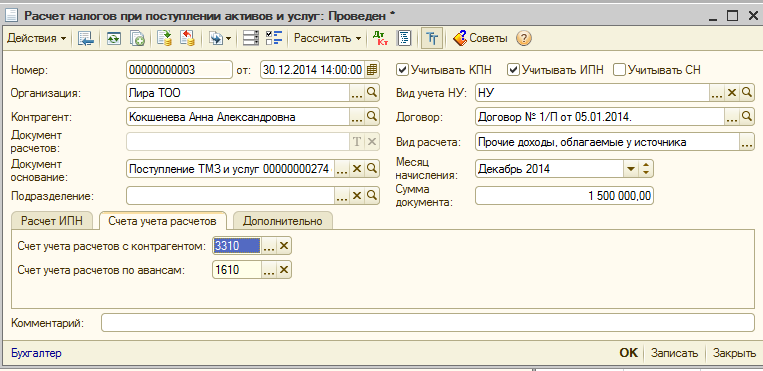Click the date field 30.12.2014 14:00:00

click(x=312, y=70)
